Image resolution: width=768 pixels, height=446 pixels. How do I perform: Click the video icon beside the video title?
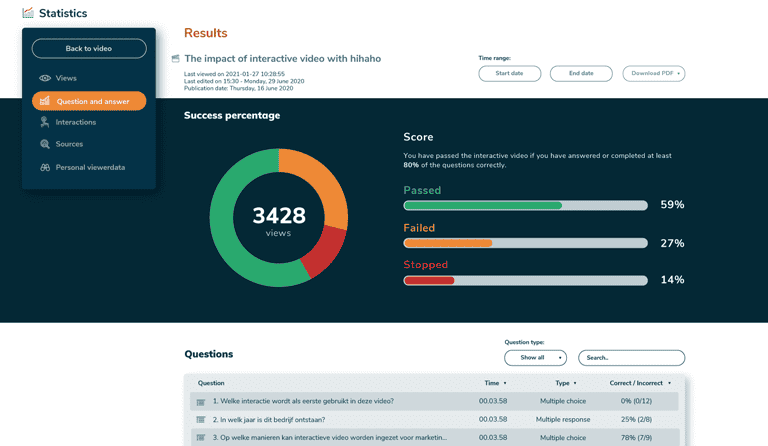176,59
